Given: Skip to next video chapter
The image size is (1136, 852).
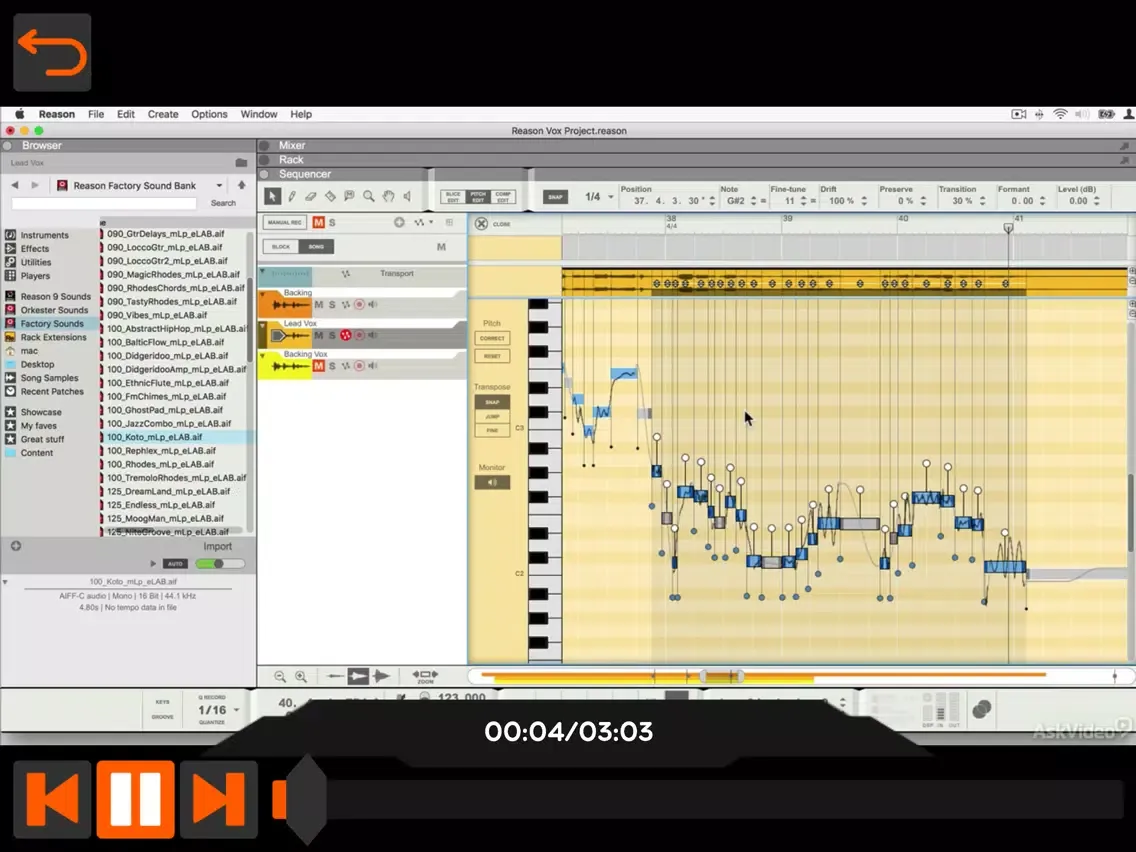Looking at the screenshot, I should [x=218, y=799].
